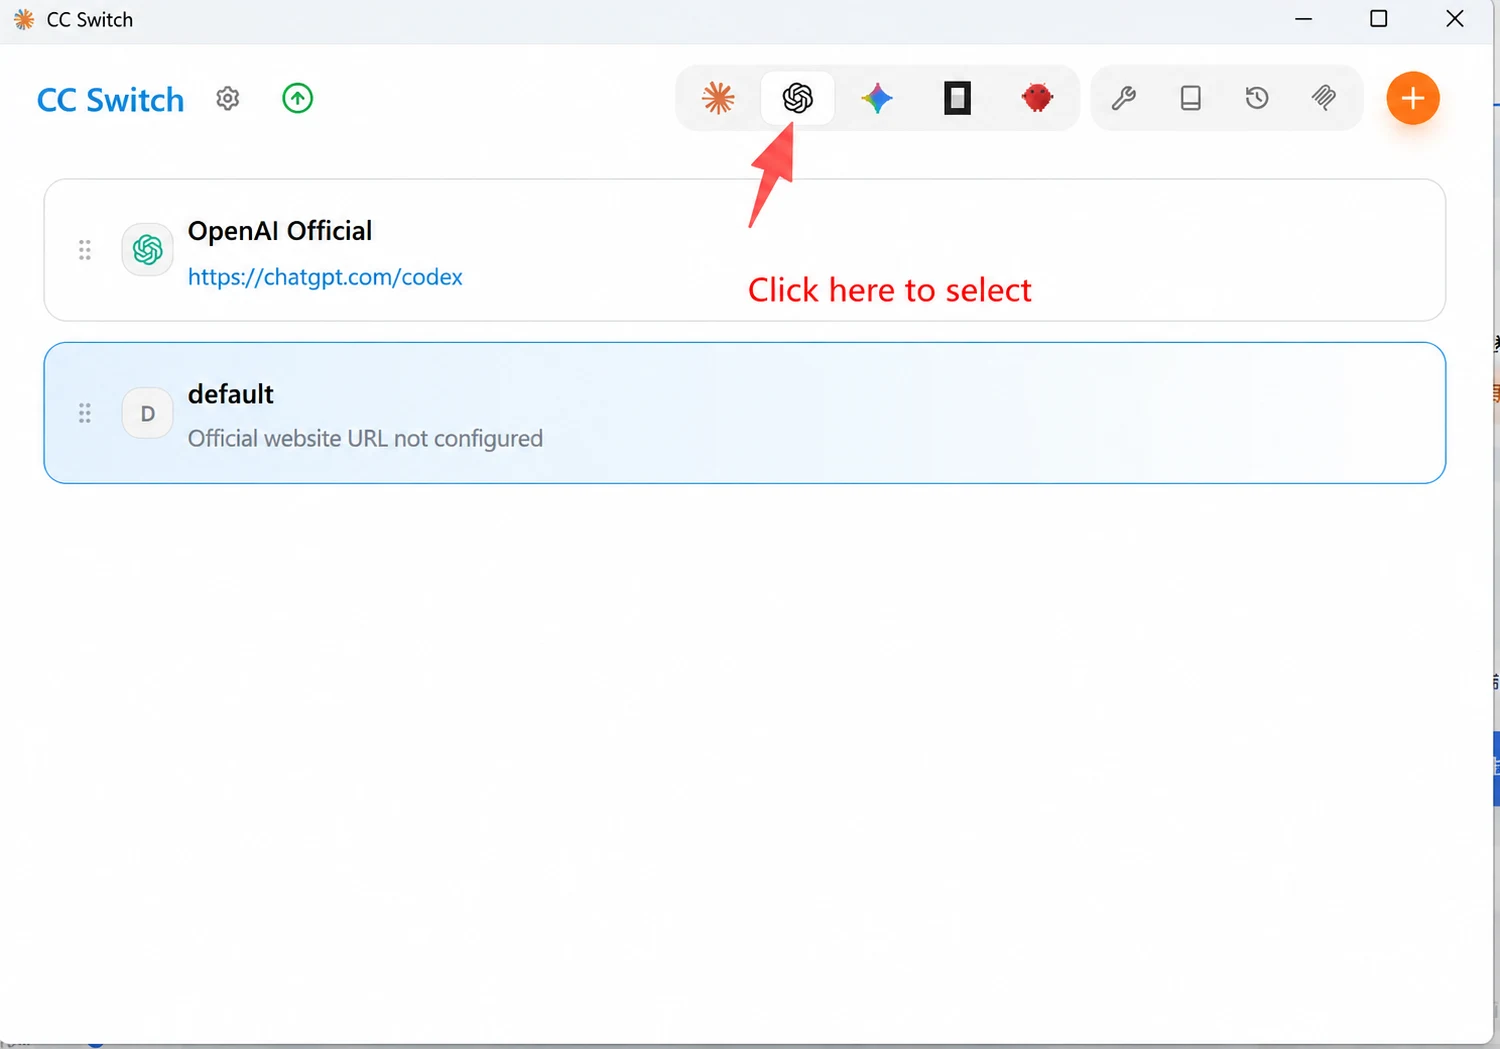Maximize the CC Switch window

[x=1379, y=19]
